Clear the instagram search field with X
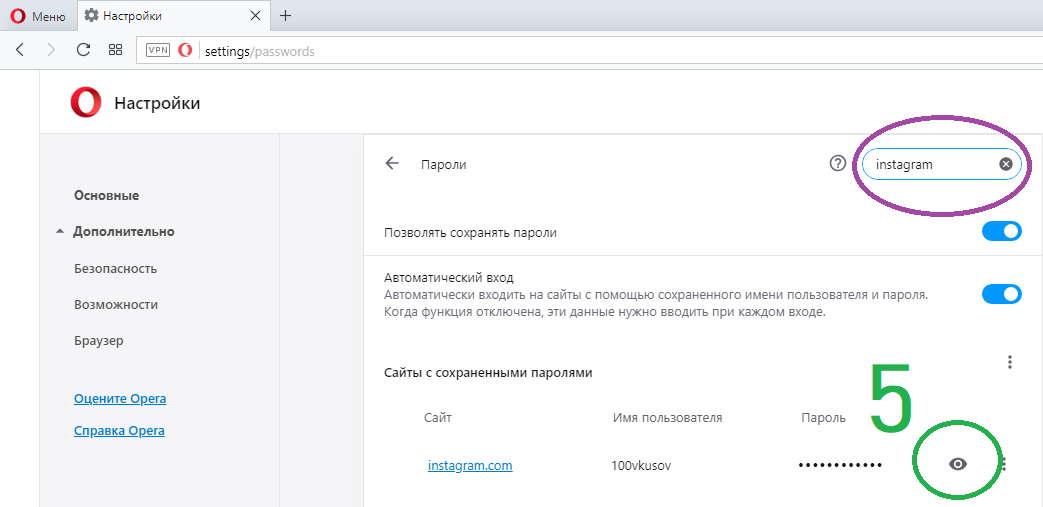The height and width of the screenshot is (507, 1043). click(1005, 164)
